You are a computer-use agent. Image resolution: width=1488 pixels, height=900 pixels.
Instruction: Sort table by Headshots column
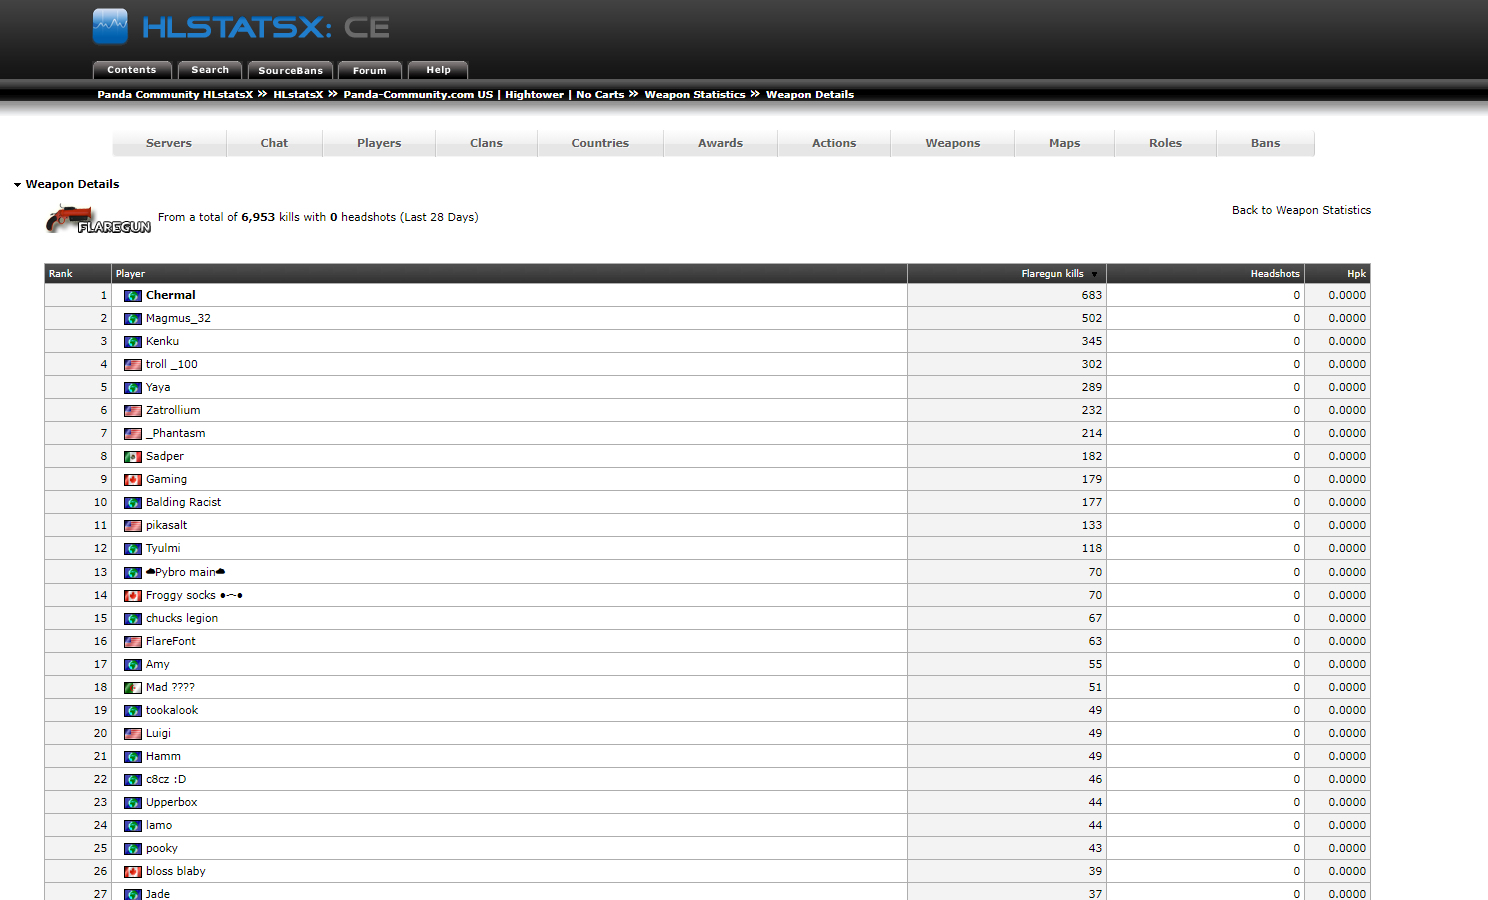pyautogui.click(x=1274, y=274)
